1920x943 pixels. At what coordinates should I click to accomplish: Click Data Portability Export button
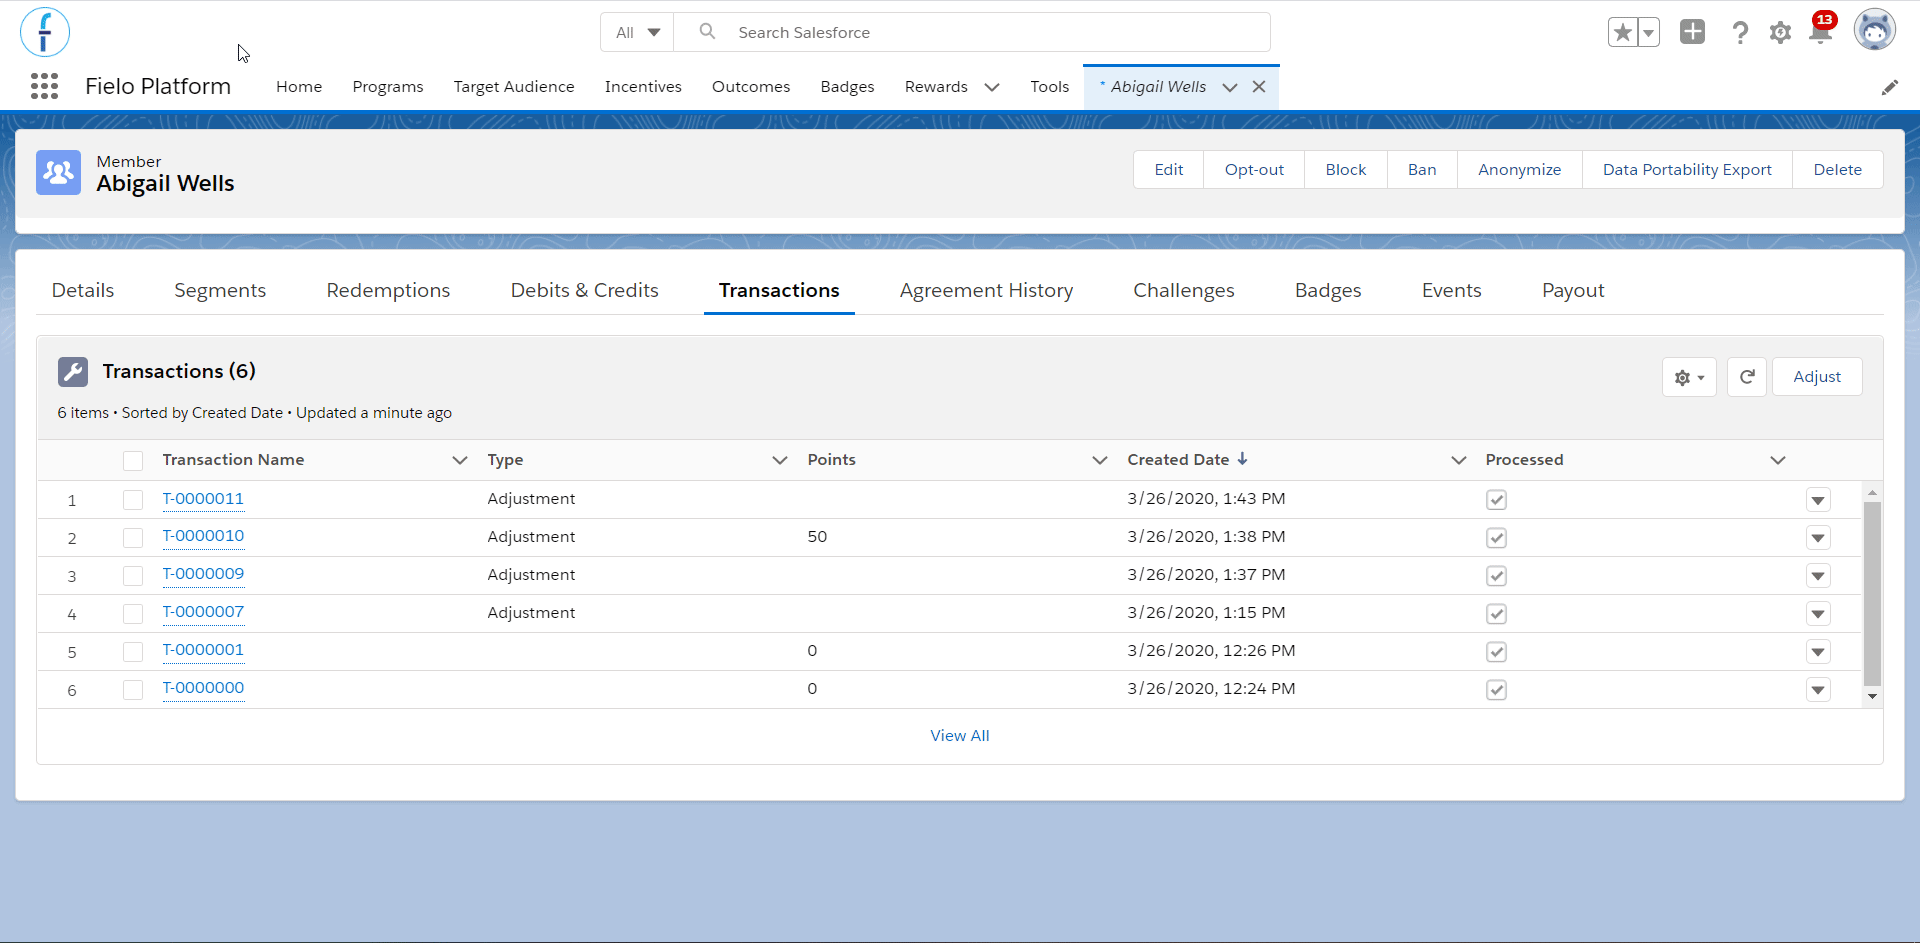[x=1687, y=170]
